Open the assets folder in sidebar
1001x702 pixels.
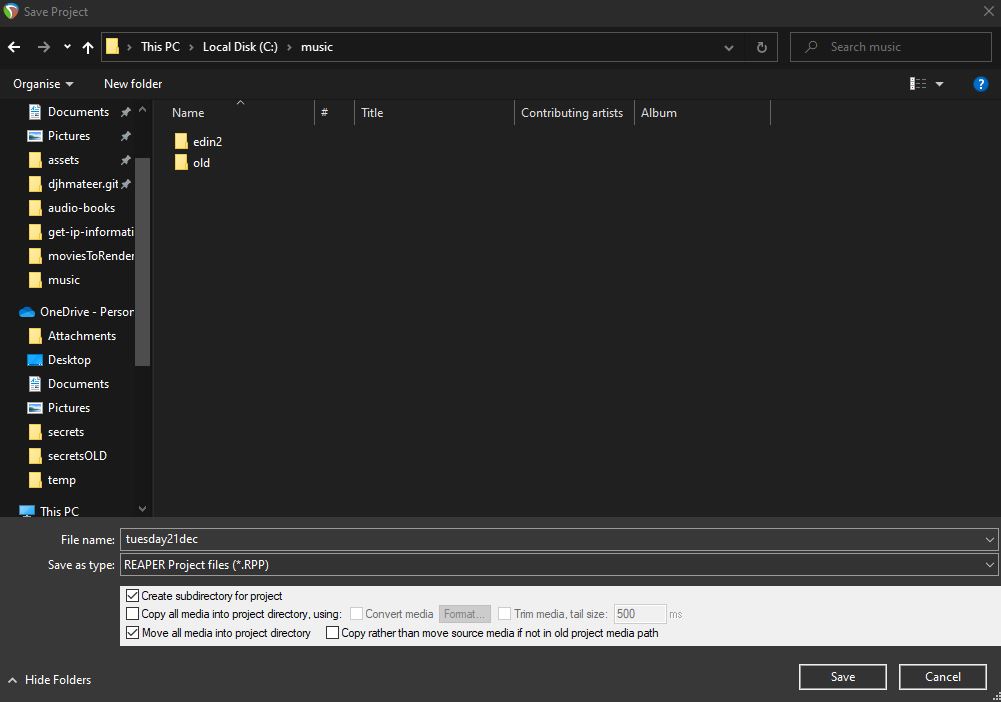click(63, 160)
